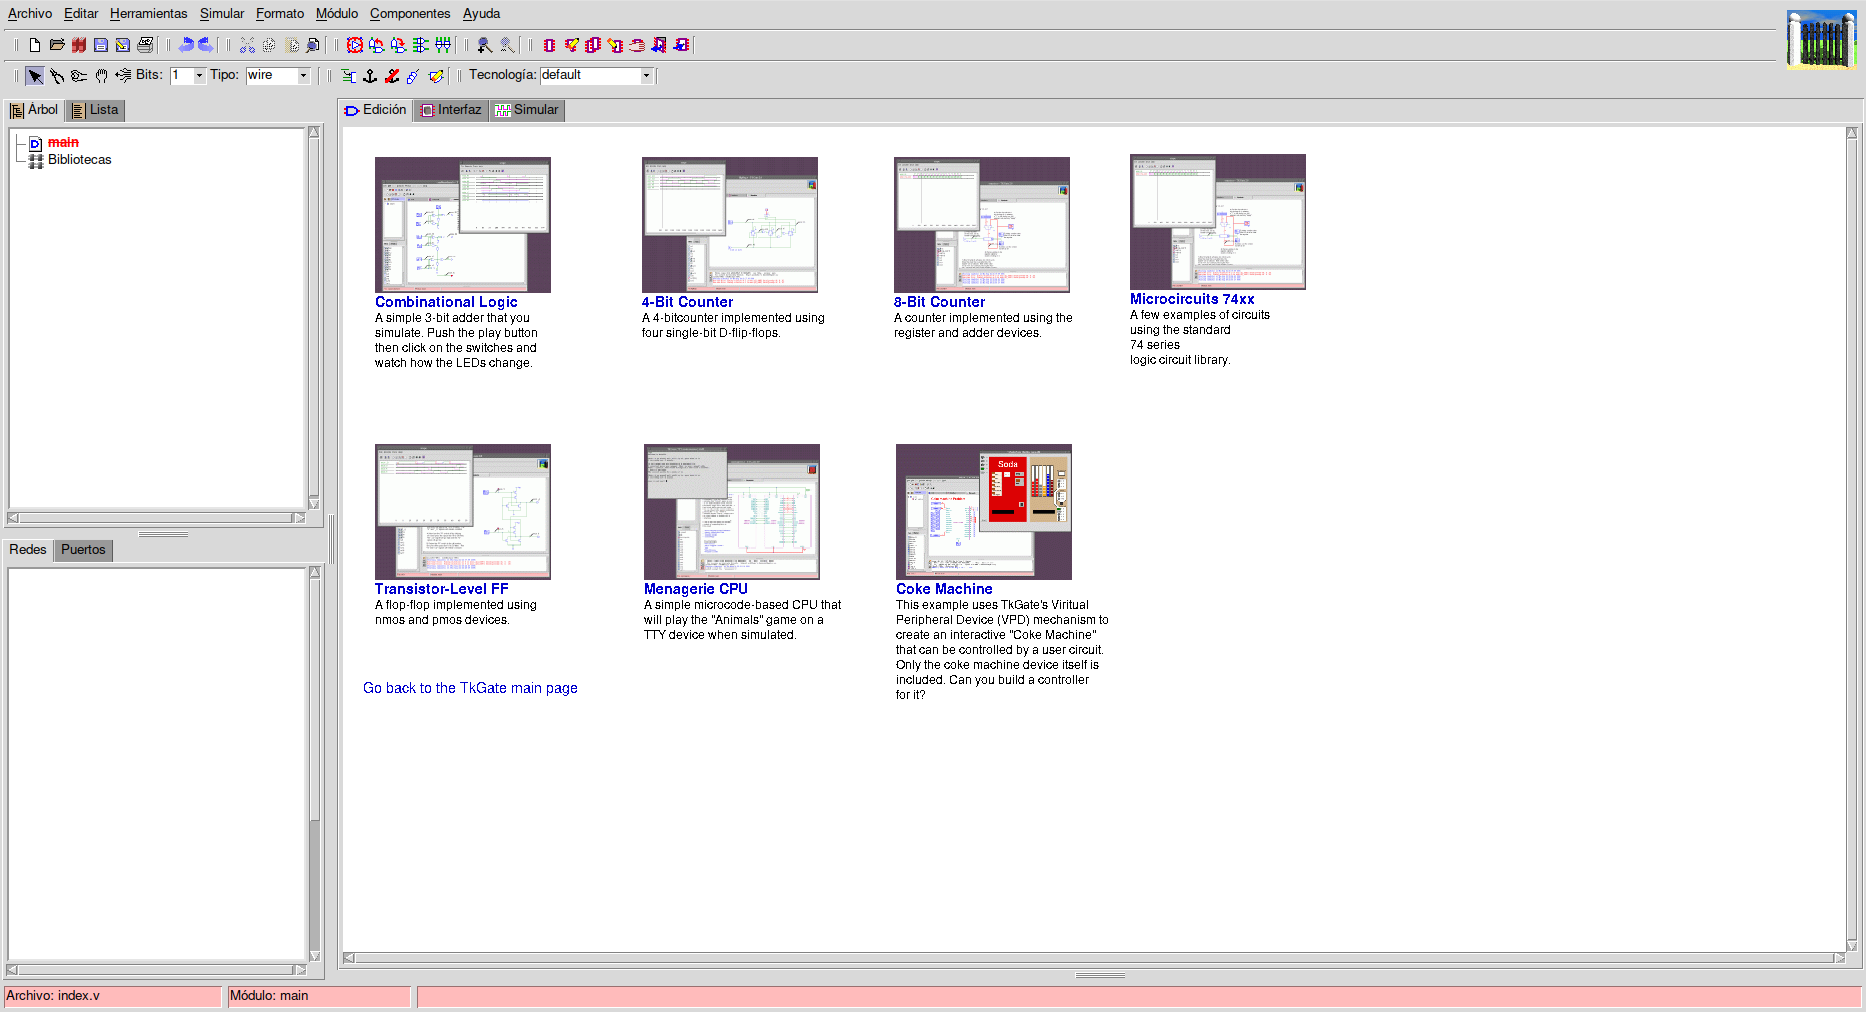This screenshot has height=1012, width=1866.
Task: Enable the hand scroll tool
Action: click(x=101, y=76)
